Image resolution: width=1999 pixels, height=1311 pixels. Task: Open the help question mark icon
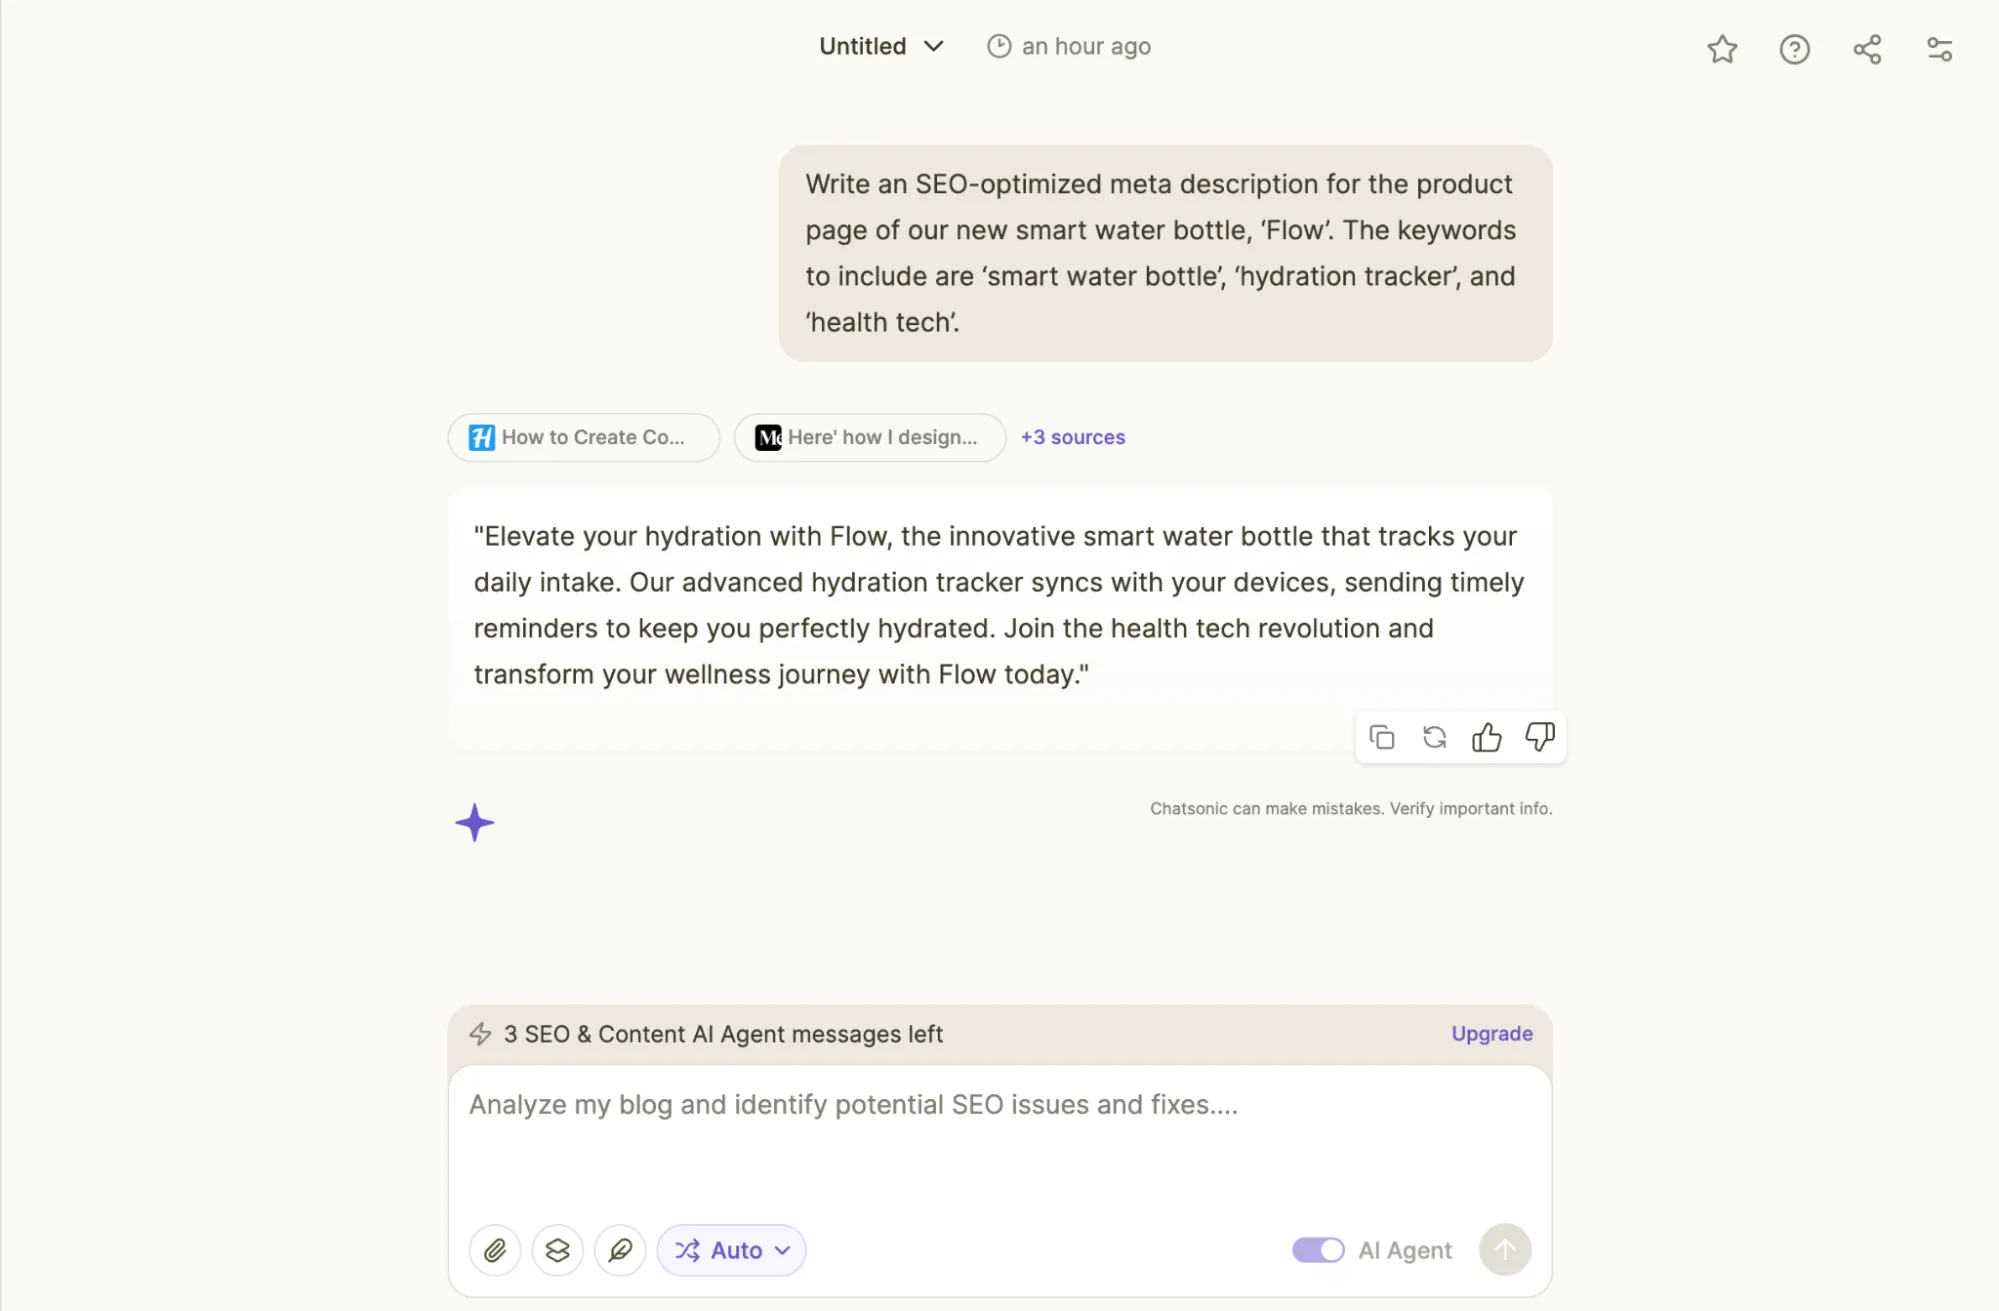pos(1795,49)
